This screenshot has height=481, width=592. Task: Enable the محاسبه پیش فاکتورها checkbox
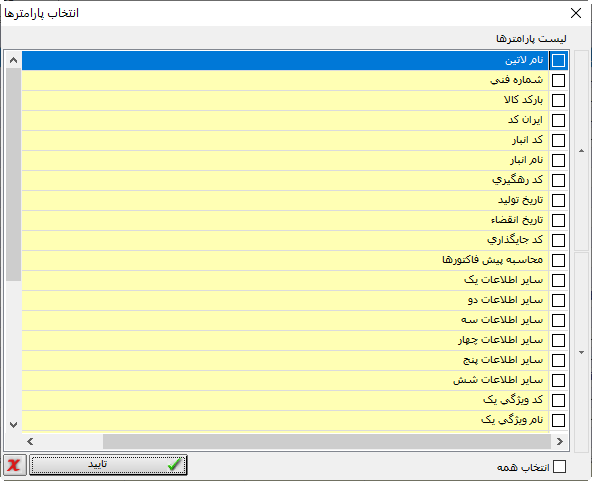click(x=558, y=261)
